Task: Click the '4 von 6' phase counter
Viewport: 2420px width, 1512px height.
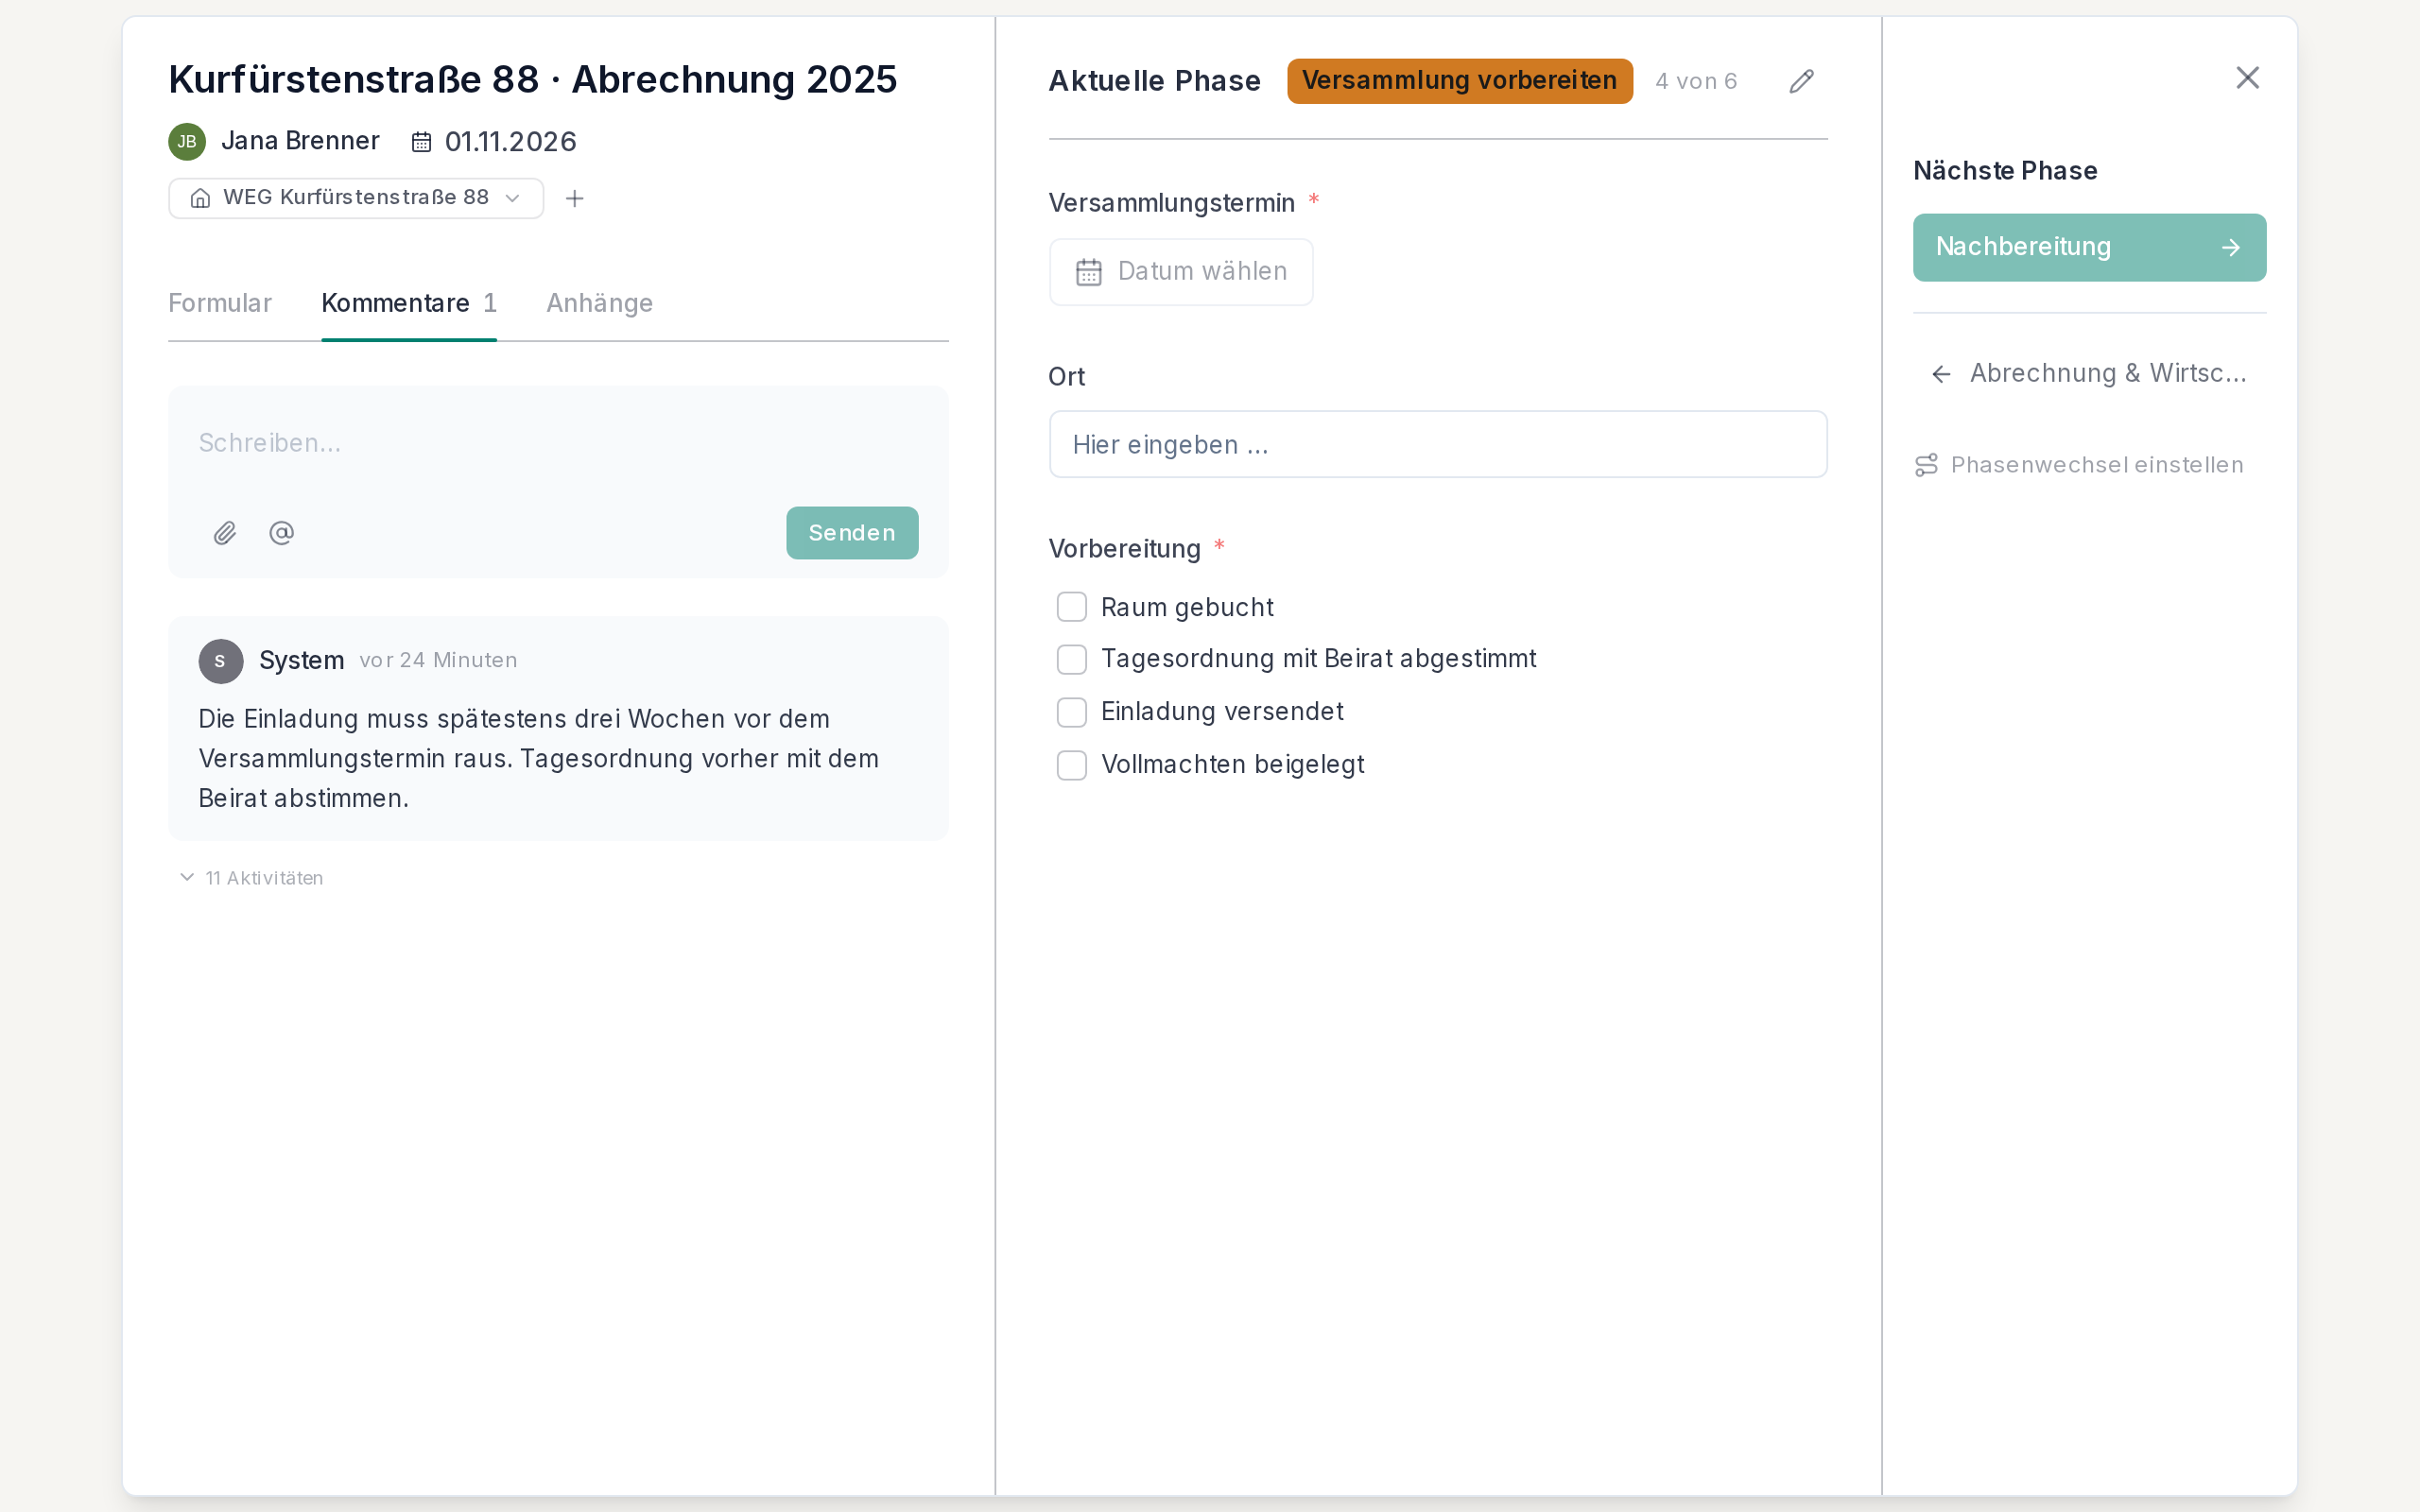Action: 1696,81
